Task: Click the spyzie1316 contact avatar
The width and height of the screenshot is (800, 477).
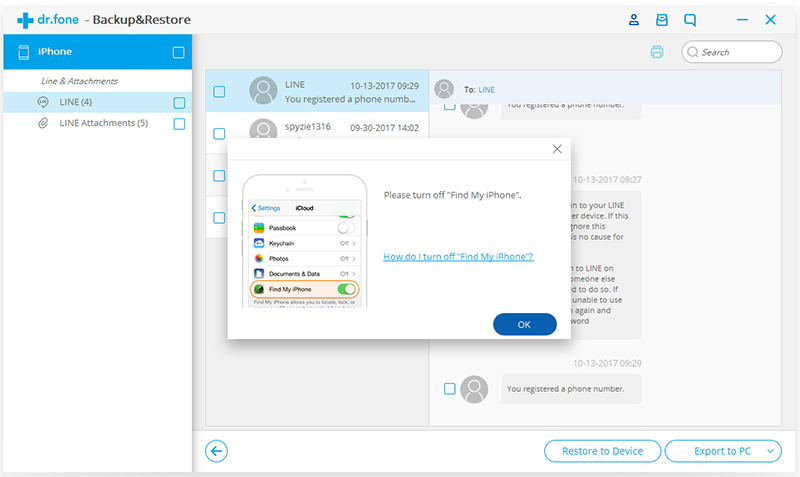Action: pyautogui.click(x=263, y=129)
